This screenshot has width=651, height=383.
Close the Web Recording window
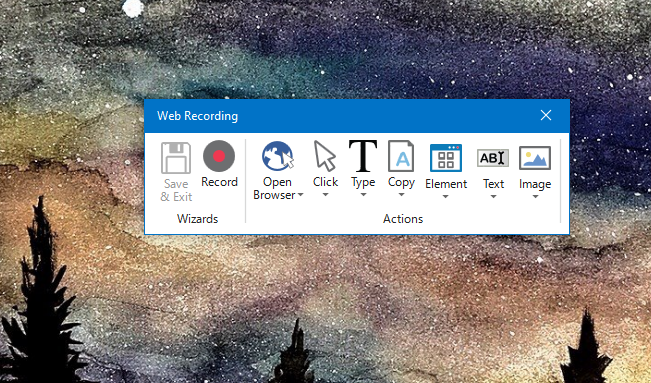click(x=546, y=115)
